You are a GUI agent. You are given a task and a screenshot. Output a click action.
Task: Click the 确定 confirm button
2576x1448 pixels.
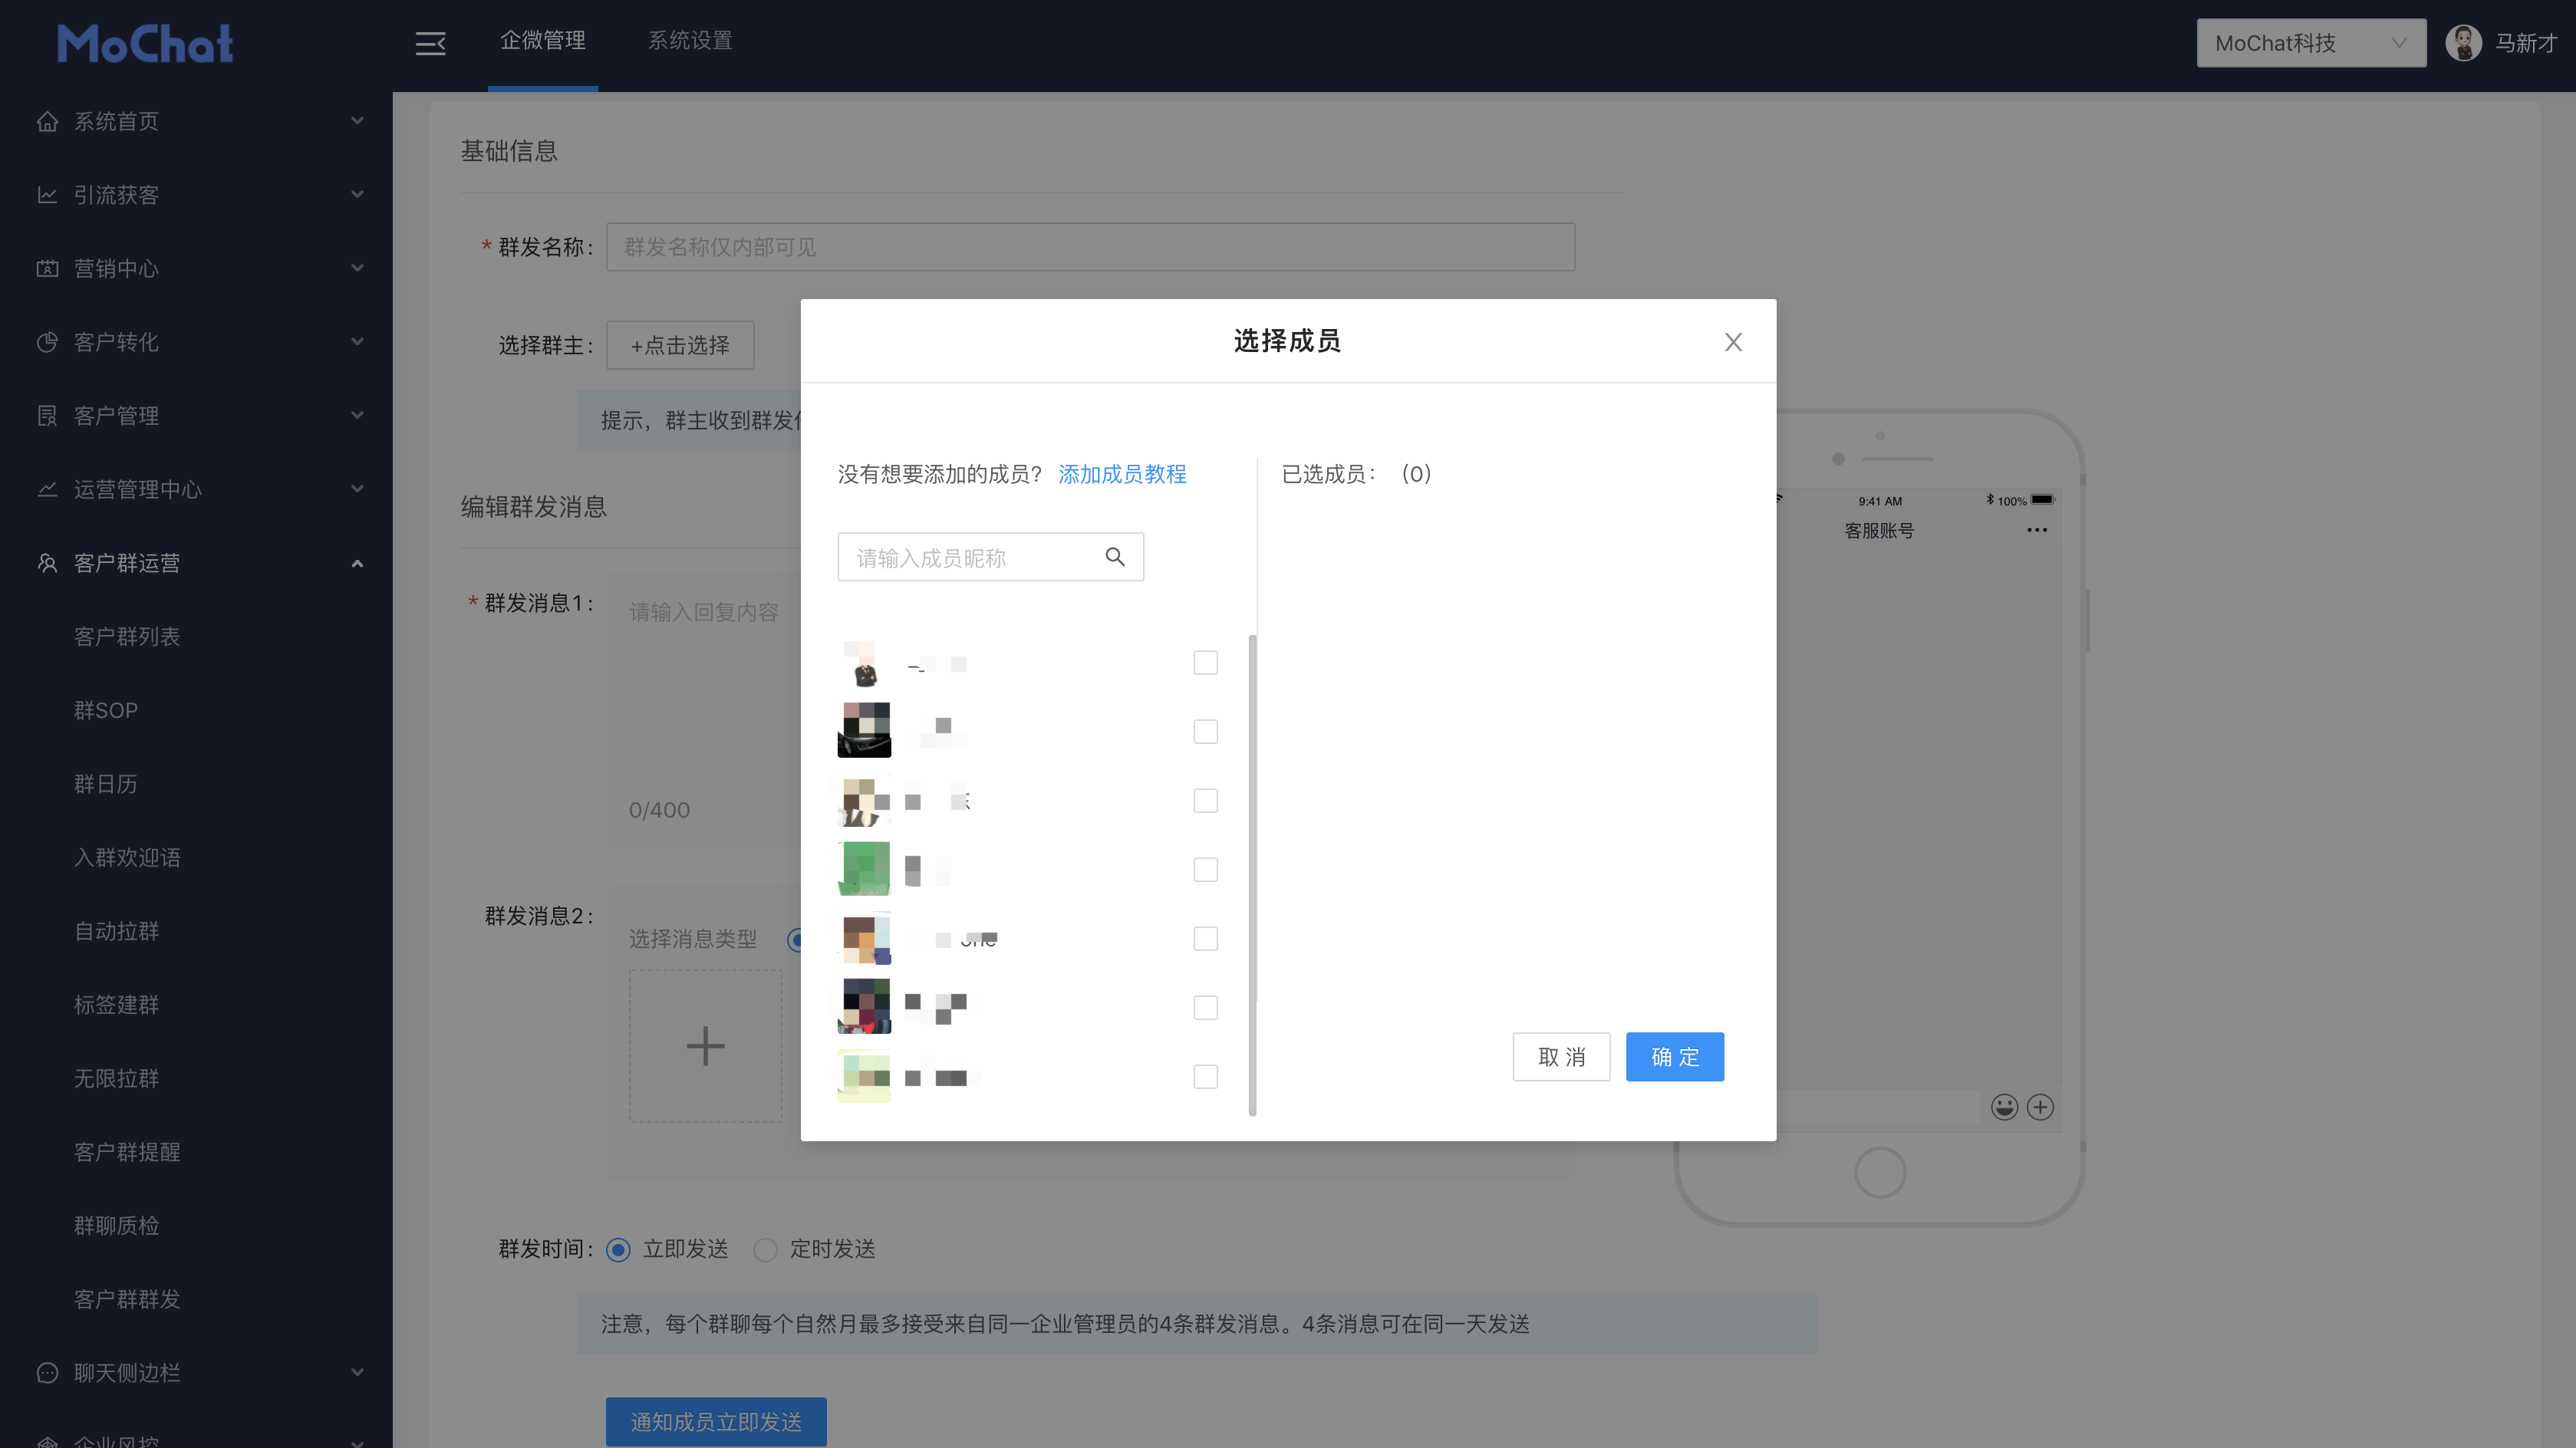coord(1674,1057)
